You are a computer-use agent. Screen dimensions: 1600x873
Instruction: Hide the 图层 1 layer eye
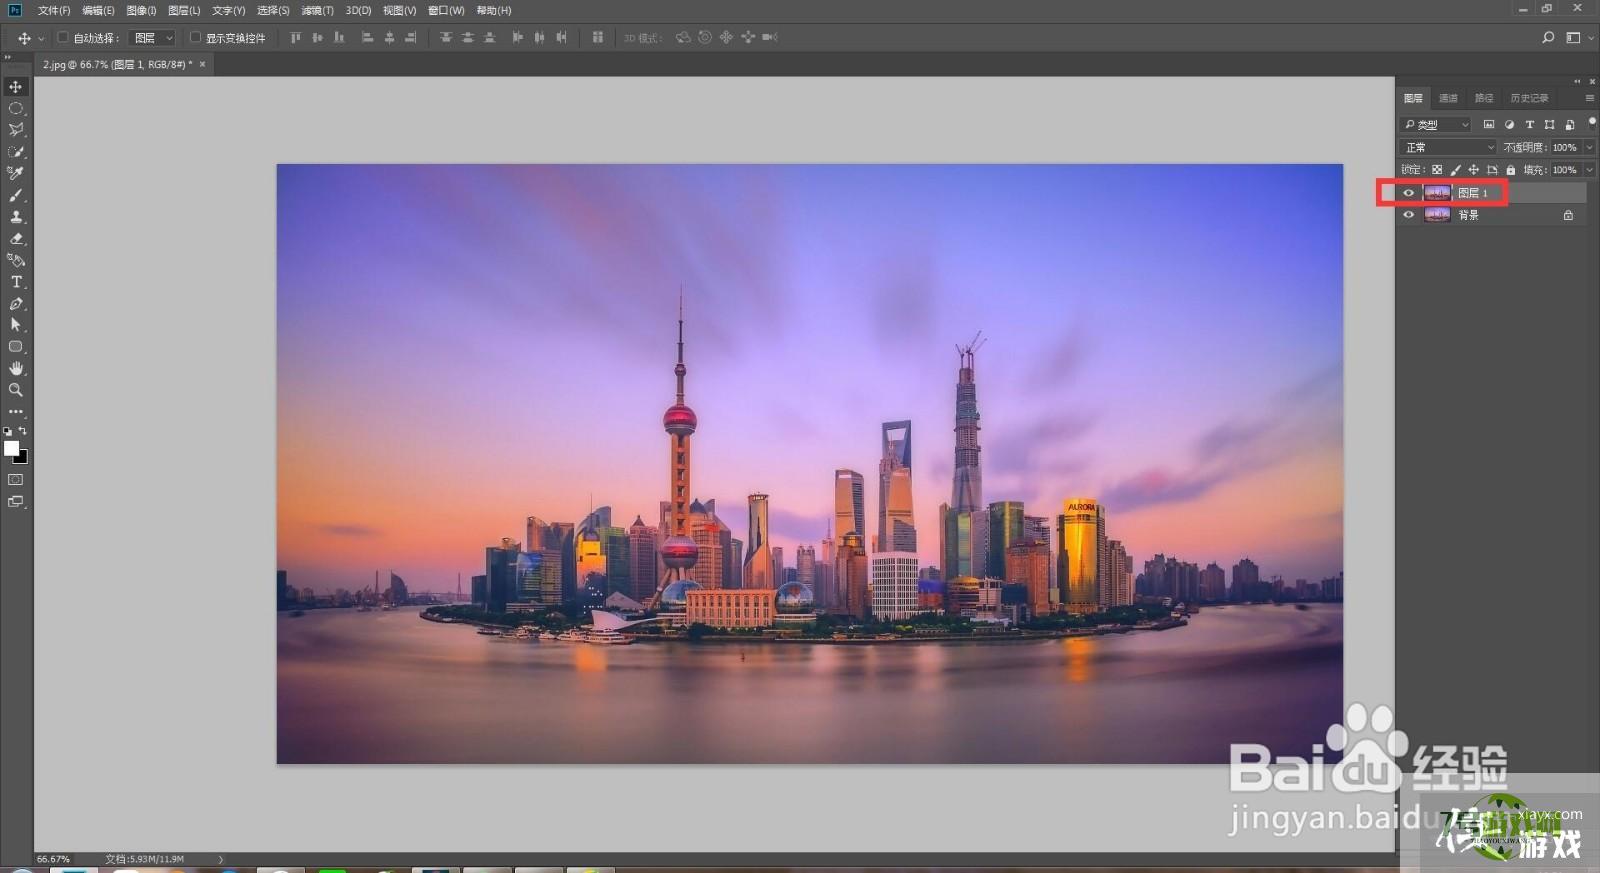tap(1409, 193)
